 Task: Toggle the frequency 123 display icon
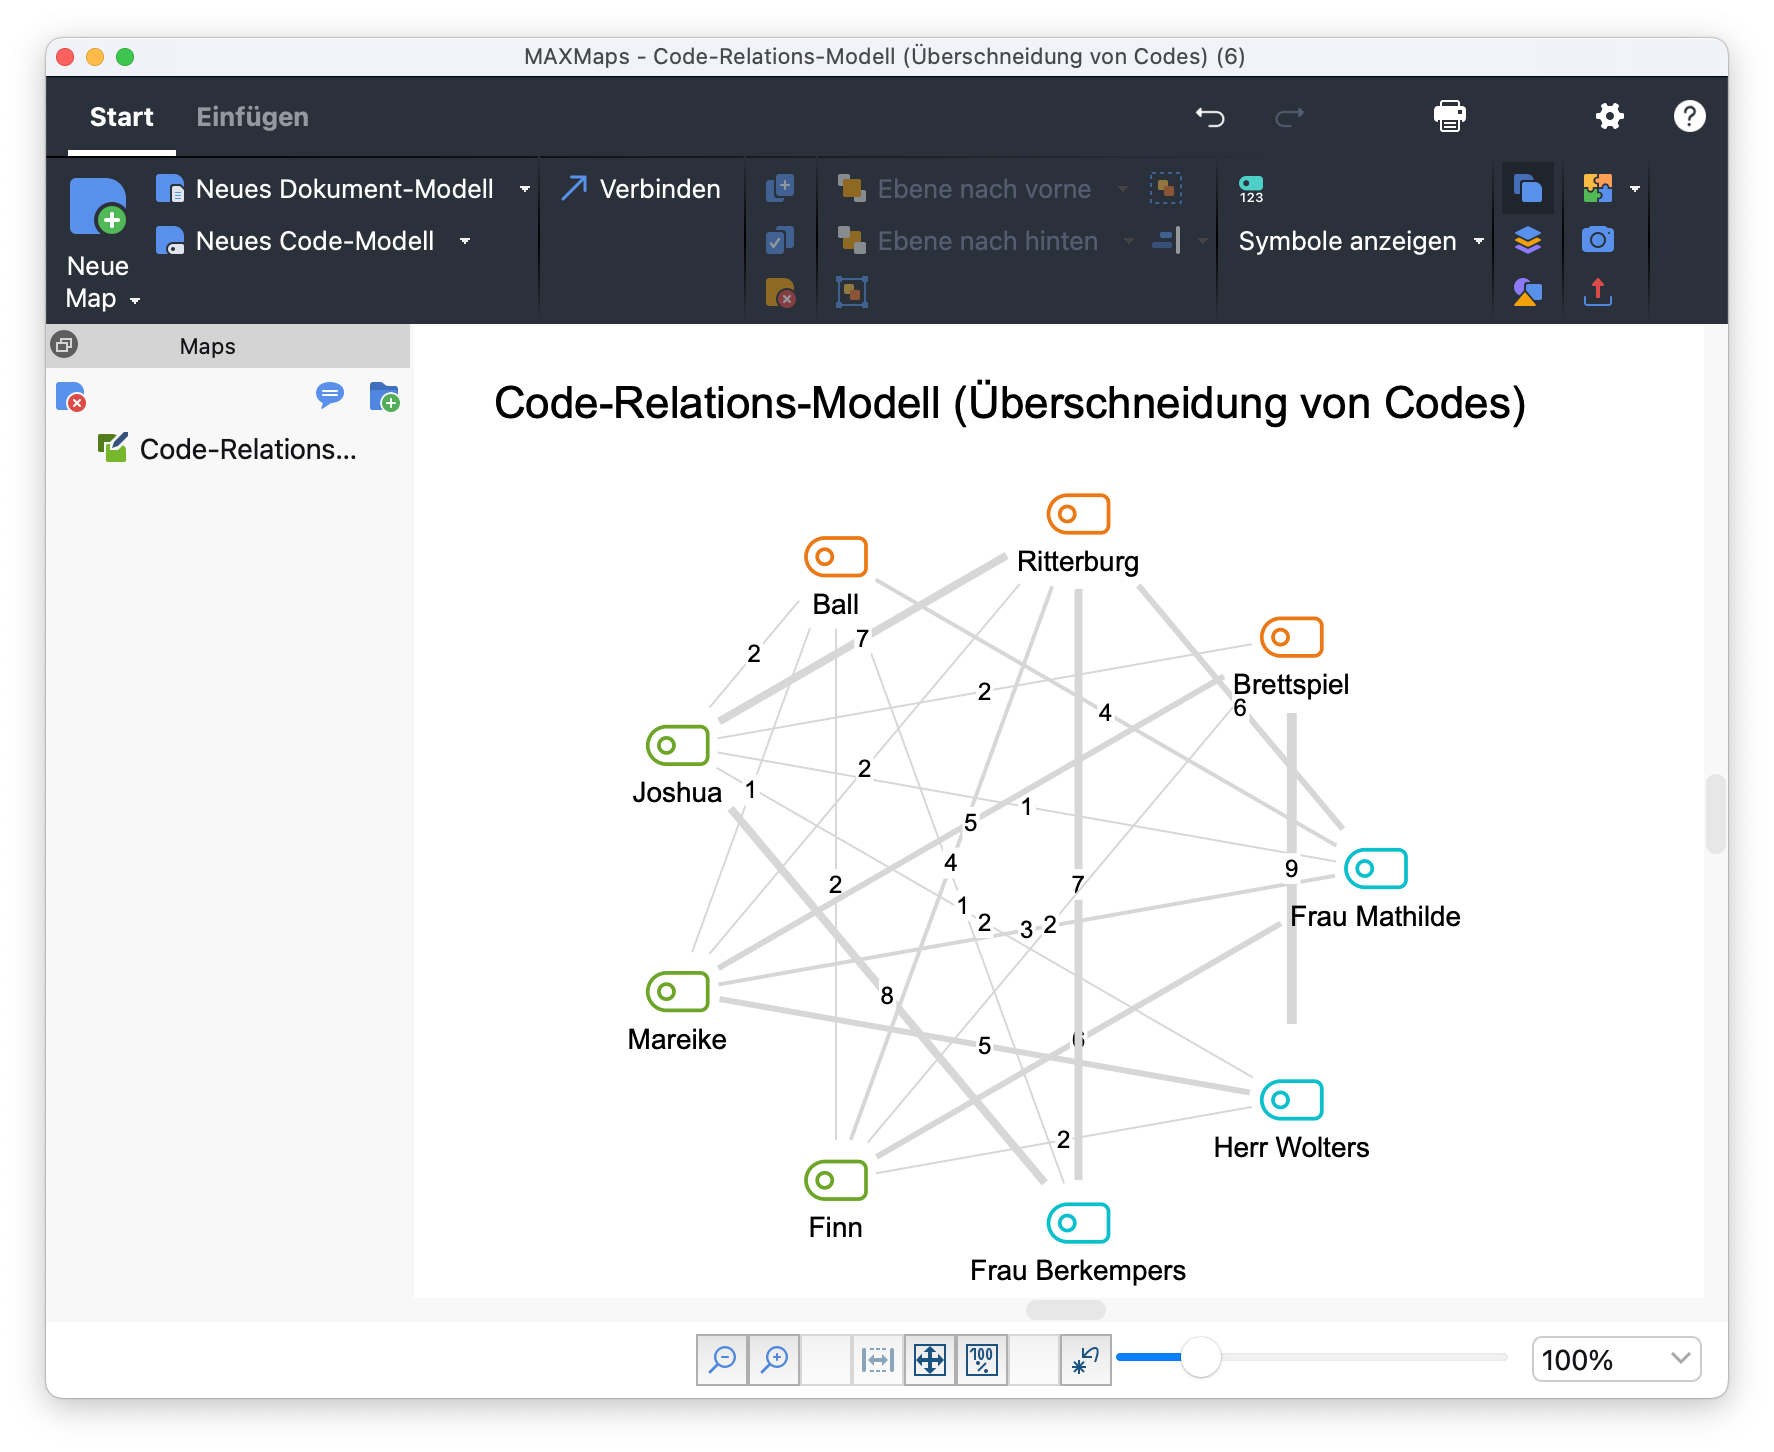point(1251,189)
